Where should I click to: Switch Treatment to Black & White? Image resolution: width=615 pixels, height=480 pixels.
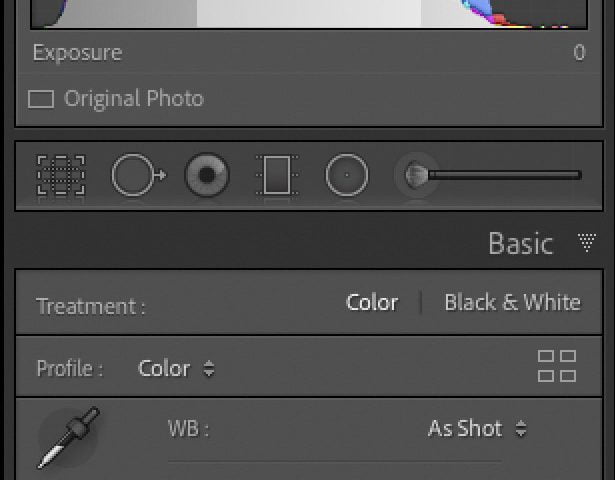(512, 303)
